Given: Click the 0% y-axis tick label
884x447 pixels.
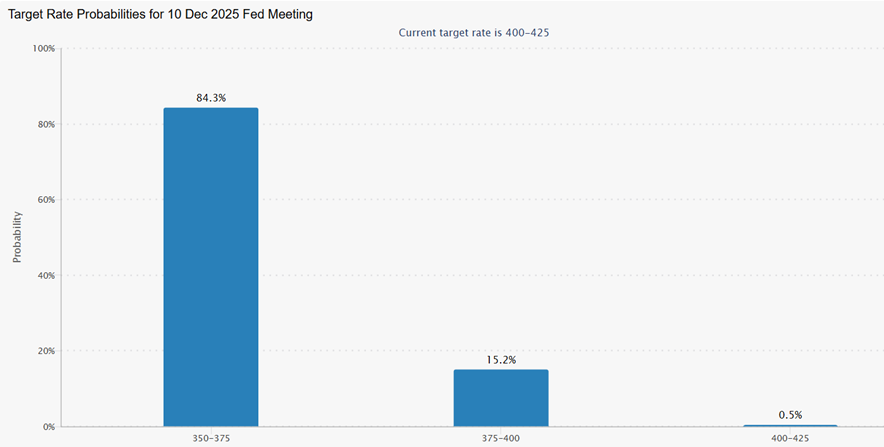Looking at the screenshot, I should coord(49,427).
